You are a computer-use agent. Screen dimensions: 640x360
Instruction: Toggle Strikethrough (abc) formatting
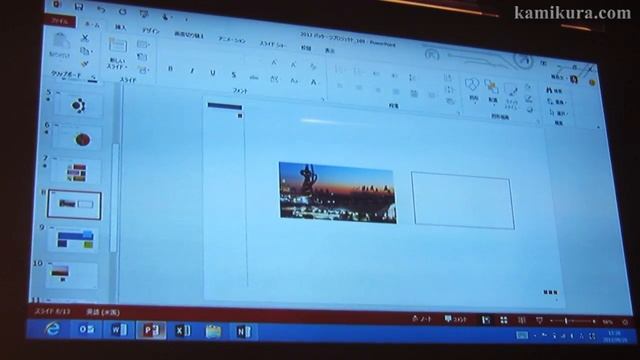(x=254, y=77)
